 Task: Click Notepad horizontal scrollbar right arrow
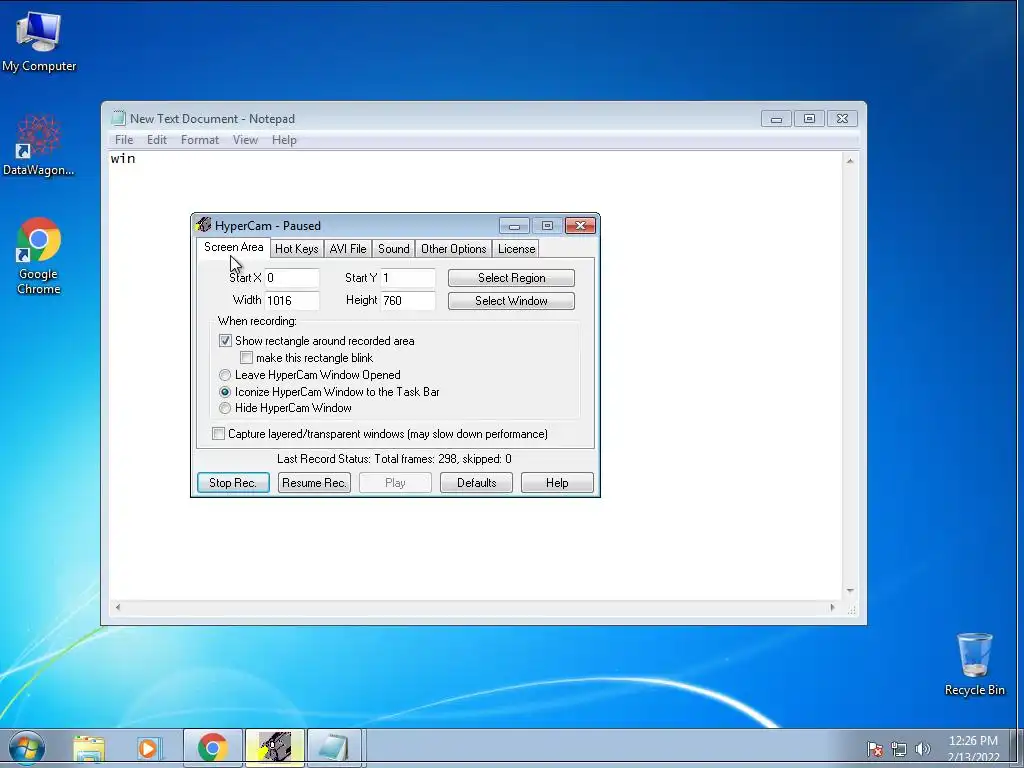click(832, 607)
